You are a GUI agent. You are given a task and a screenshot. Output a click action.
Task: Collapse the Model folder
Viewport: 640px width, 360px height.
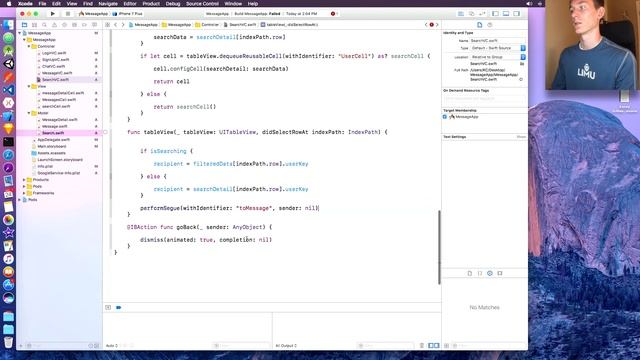point(29,113)
